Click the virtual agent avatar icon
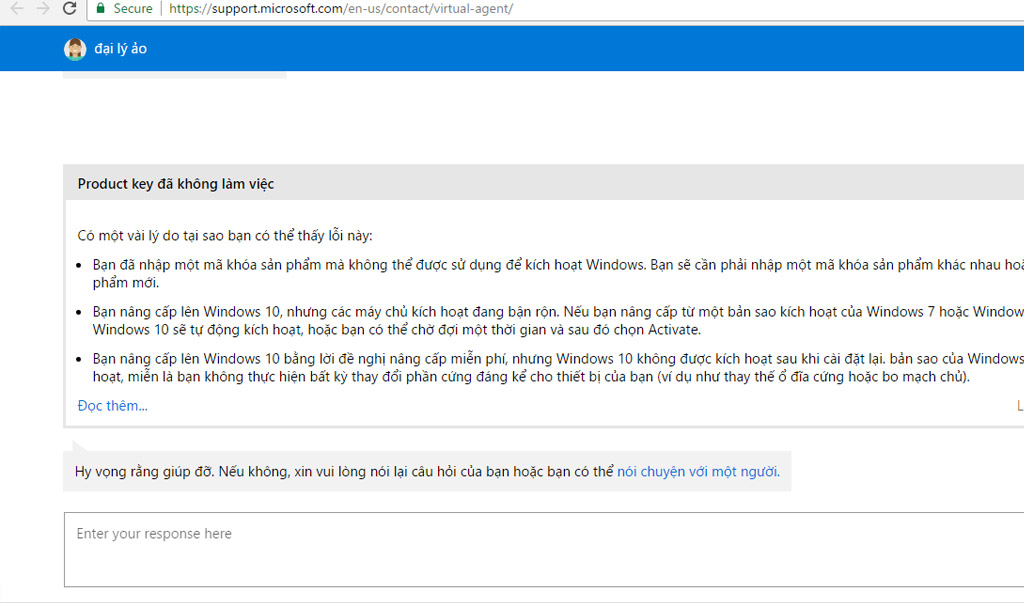This screenshot has width=1024, height=603. pos(75,49)
